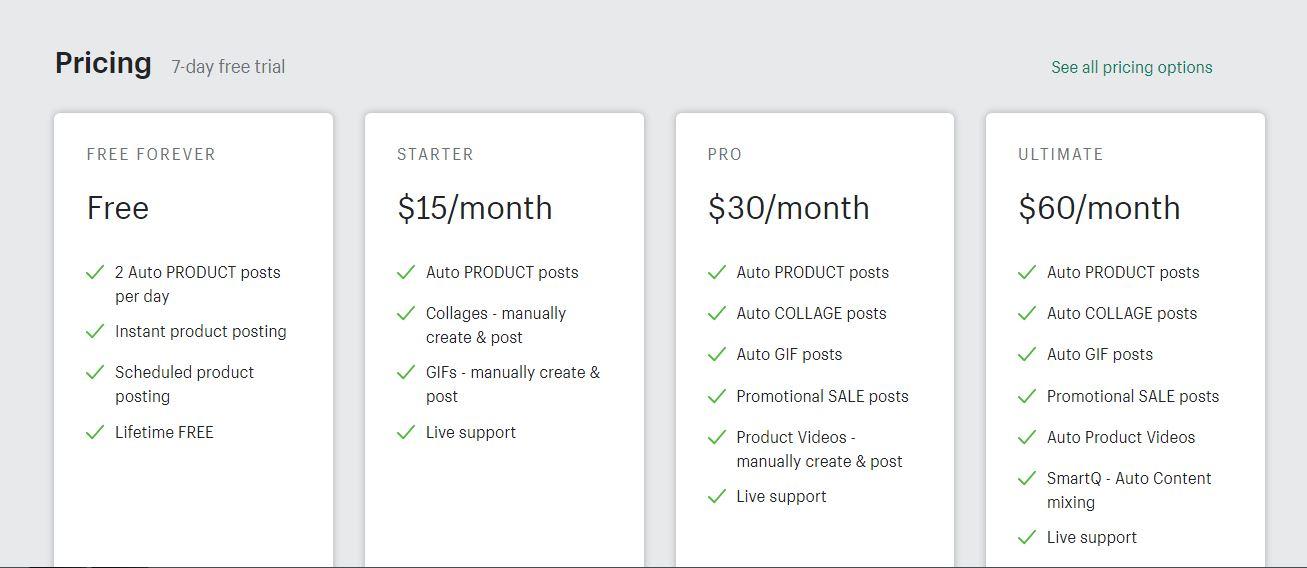
Task: Click the Scheduled product posting feature text
Action: click(x=185, y=384)
